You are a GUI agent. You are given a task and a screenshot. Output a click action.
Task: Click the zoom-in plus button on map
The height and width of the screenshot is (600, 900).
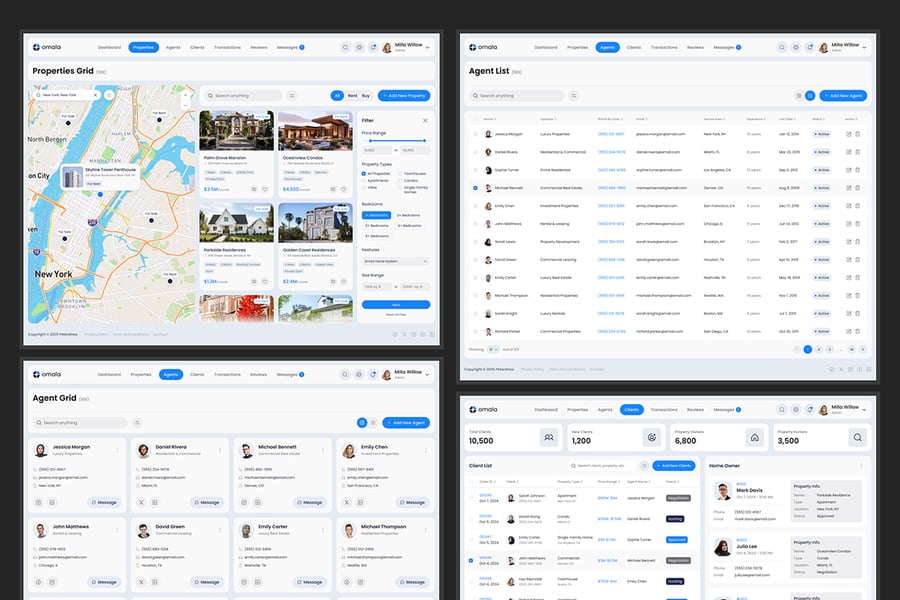[x=185, y=95]
